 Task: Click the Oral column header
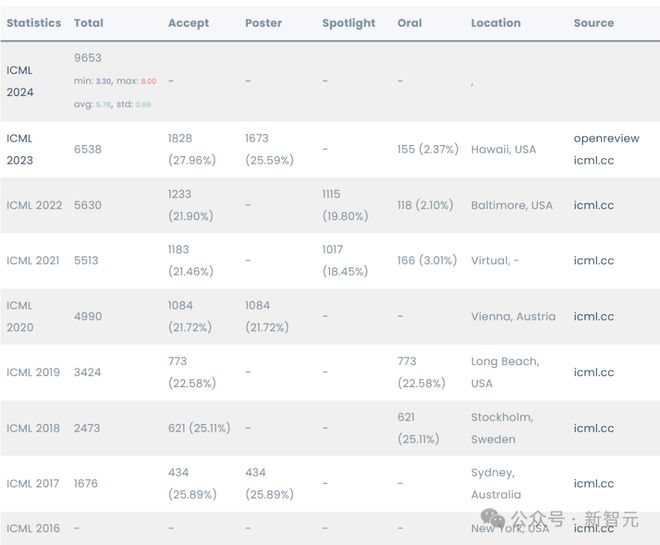point(409,23)
